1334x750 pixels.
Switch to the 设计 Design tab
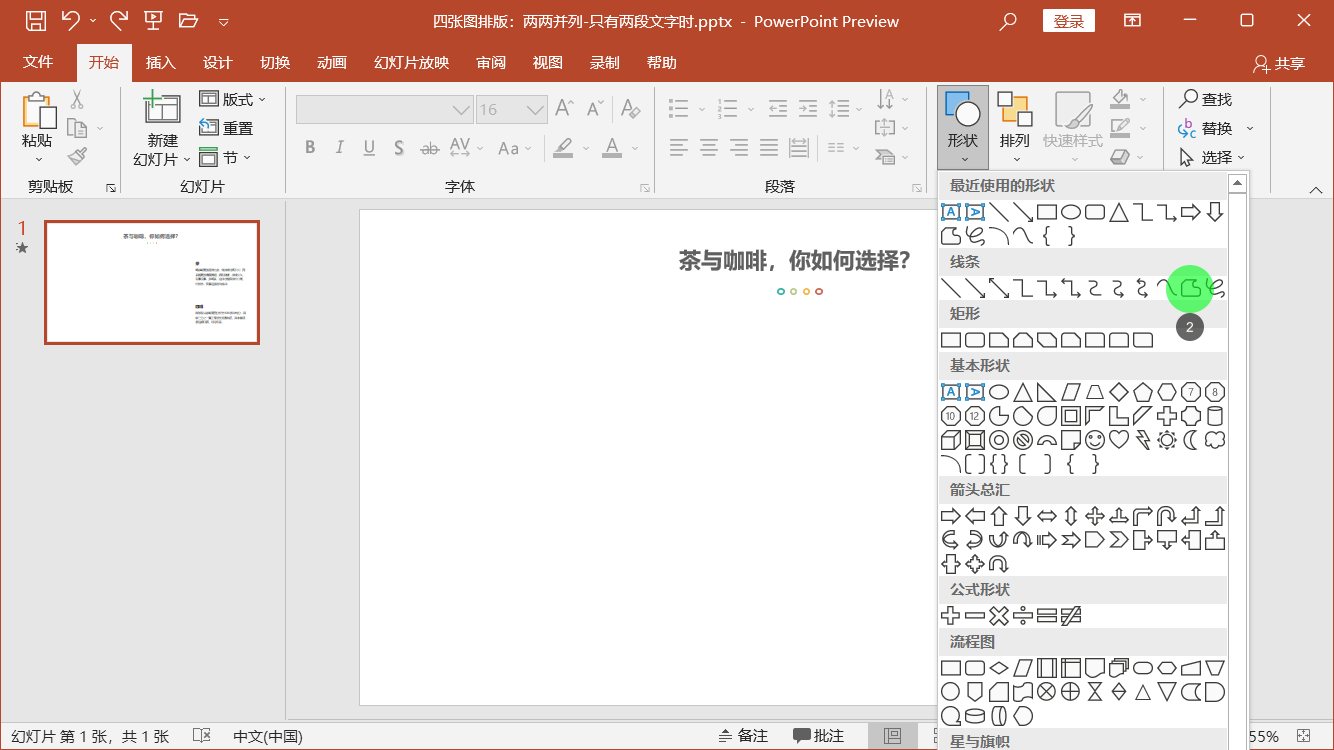217,62
